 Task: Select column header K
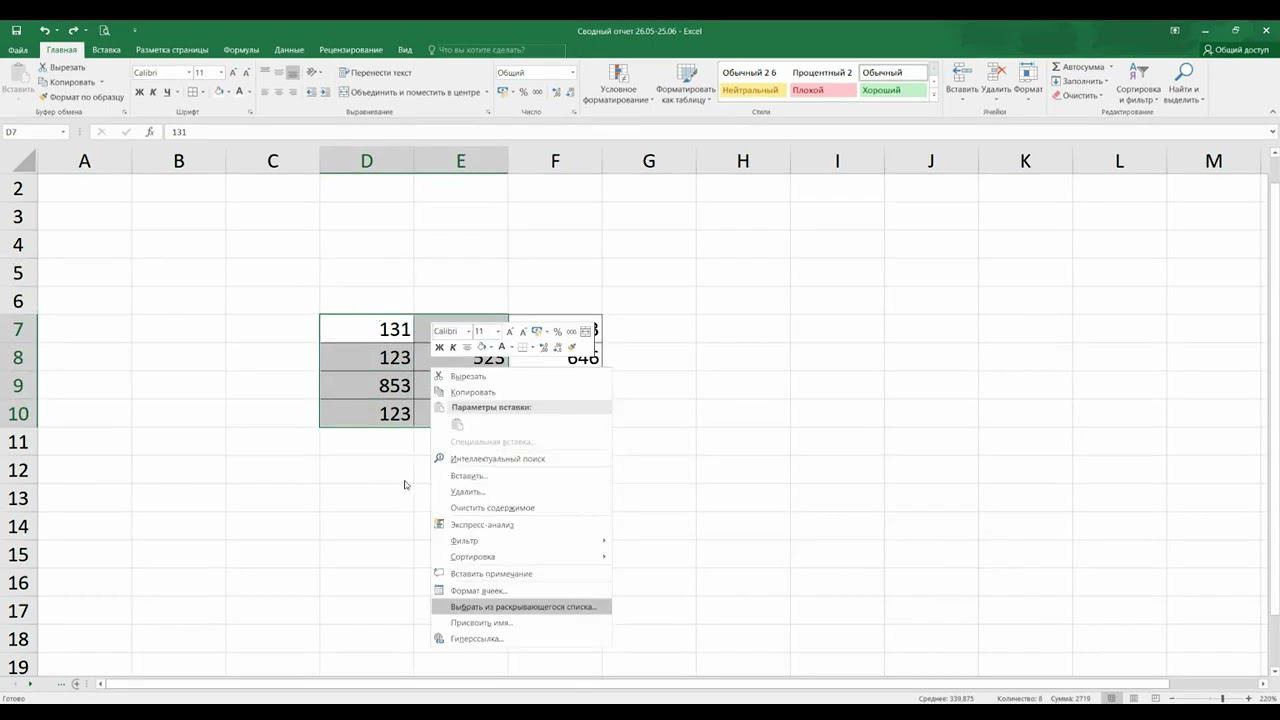pyautogui.click(x=1025, y=161)
